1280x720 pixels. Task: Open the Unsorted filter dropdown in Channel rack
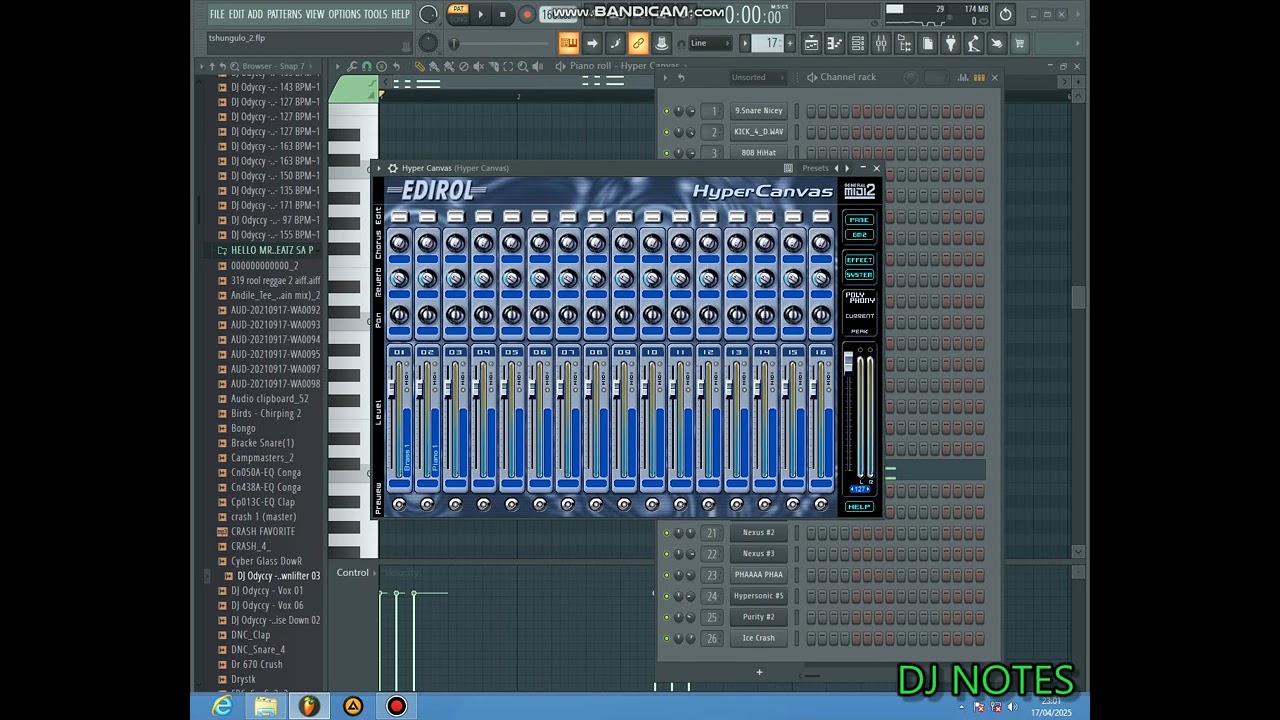758,77
